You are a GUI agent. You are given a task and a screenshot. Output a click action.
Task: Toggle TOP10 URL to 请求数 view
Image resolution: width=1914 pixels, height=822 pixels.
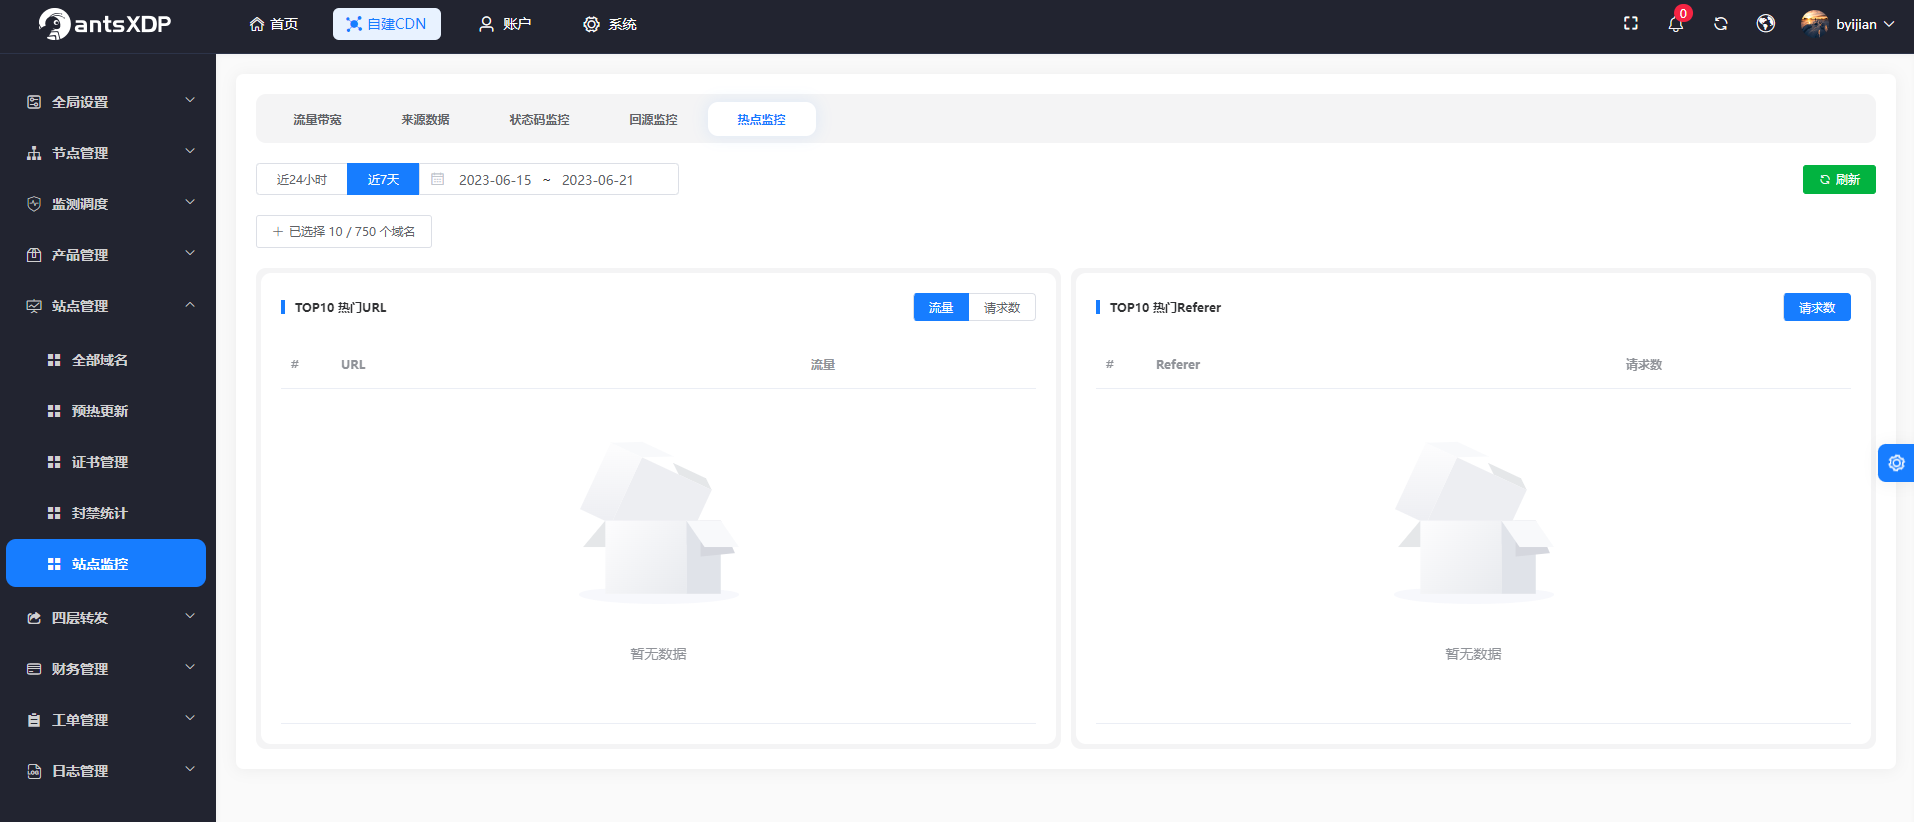(x=1002, y=307)
